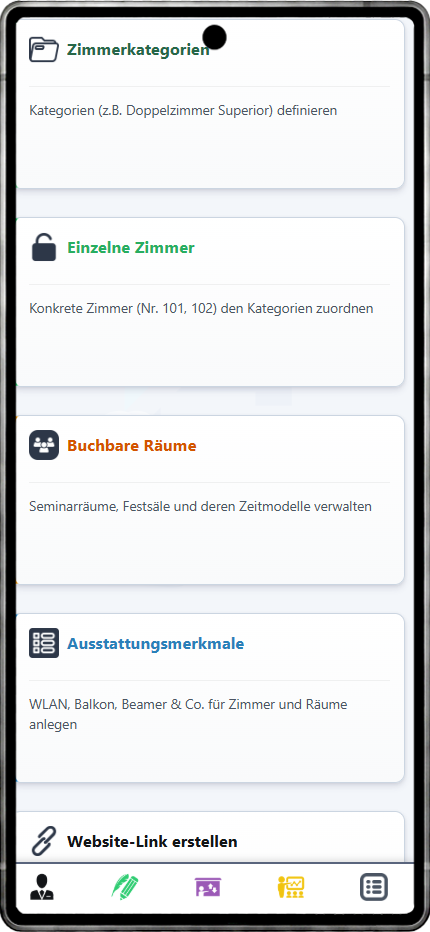Tap the yellow presenter icon in bottom bar

[291, 887]
